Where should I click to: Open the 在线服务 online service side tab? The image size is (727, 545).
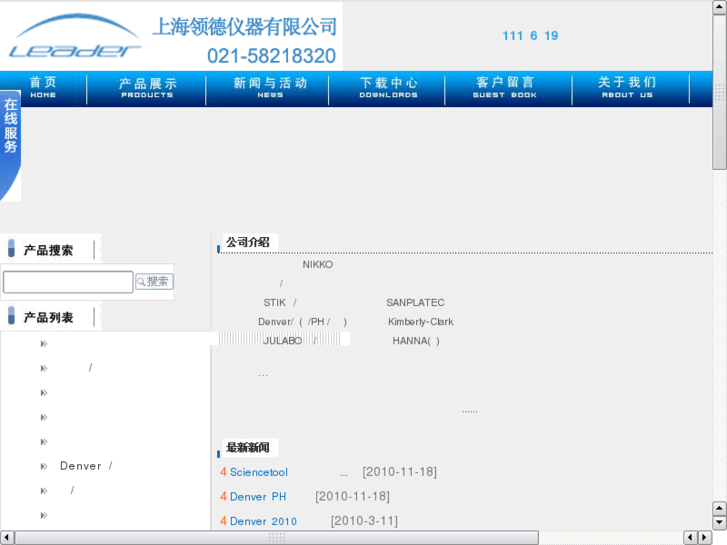pyautogui.click(x=10, y=145)
